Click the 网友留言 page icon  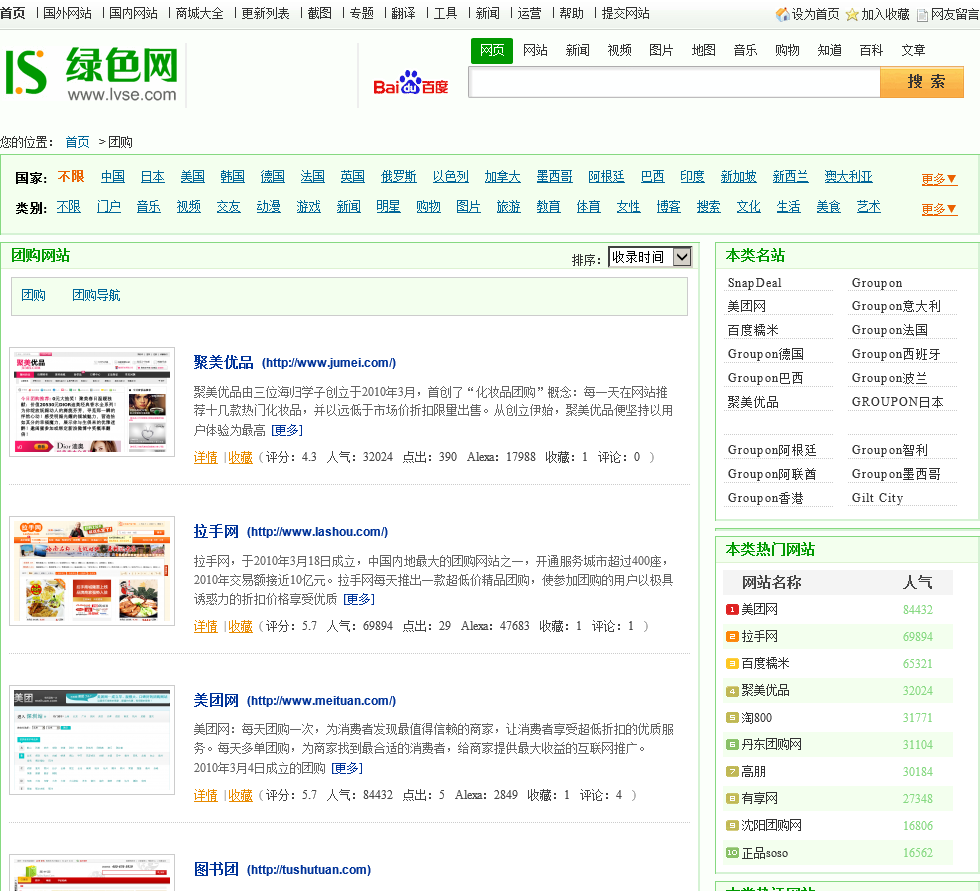tap(922, 14)
